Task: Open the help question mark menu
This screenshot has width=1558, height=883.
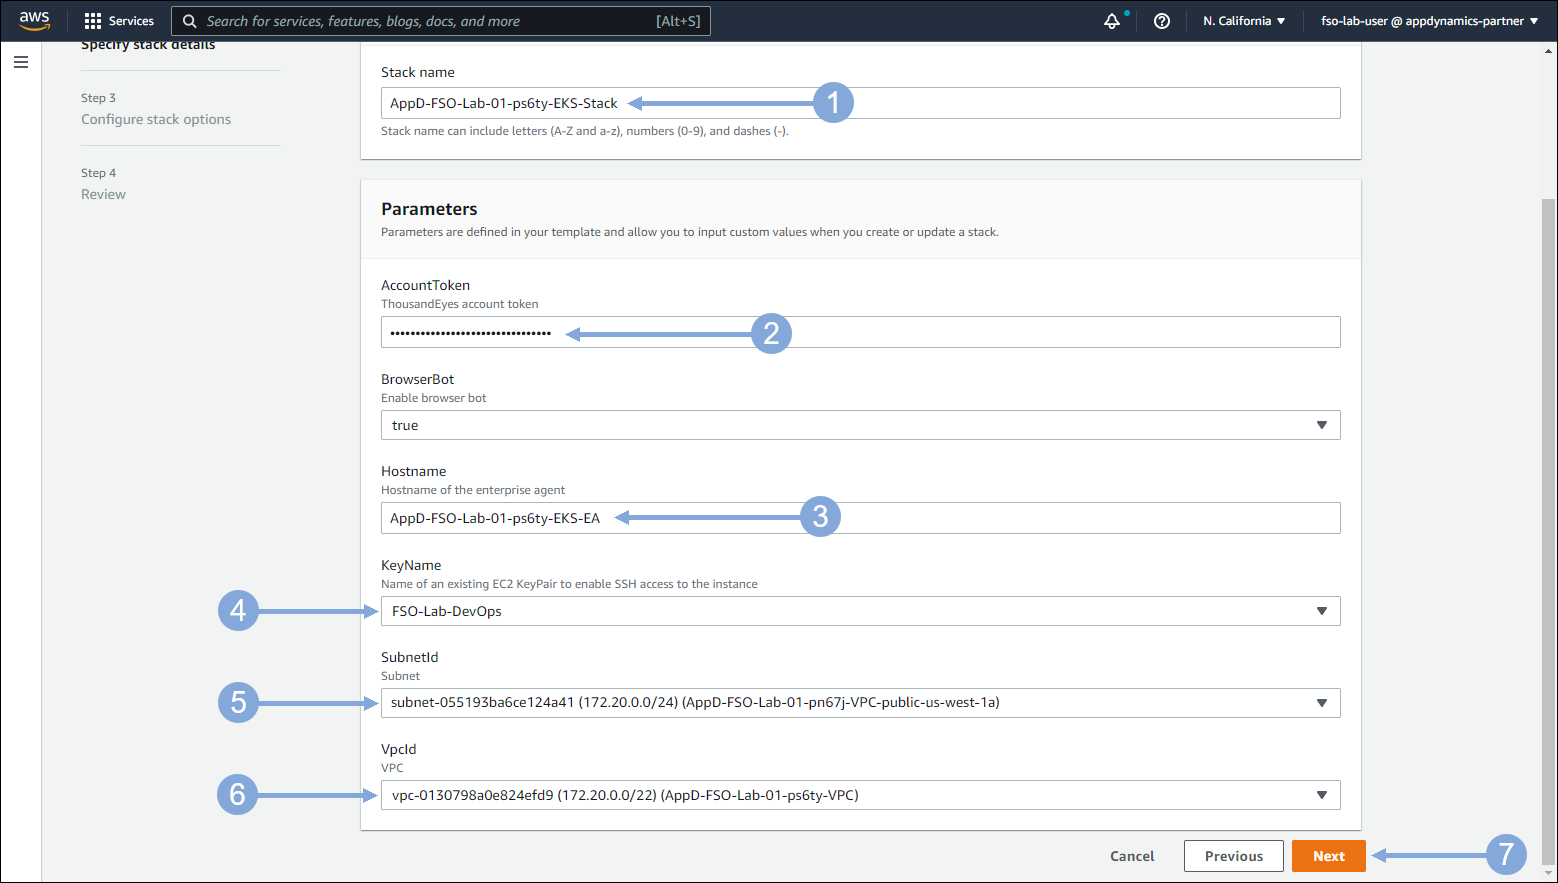Action: (x=1162, y=21)
